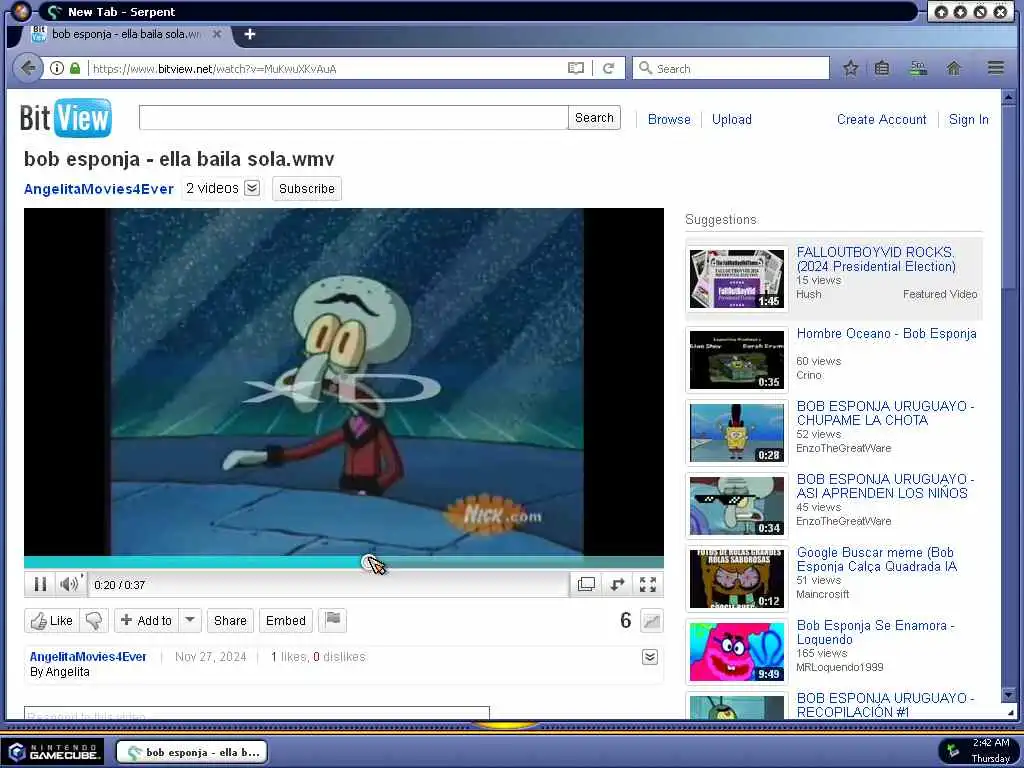This screenshot has width=1024, height=768.
Task: Open the Add to dropdown arrow
Action: pyautogui.click(x=189, y=620)
